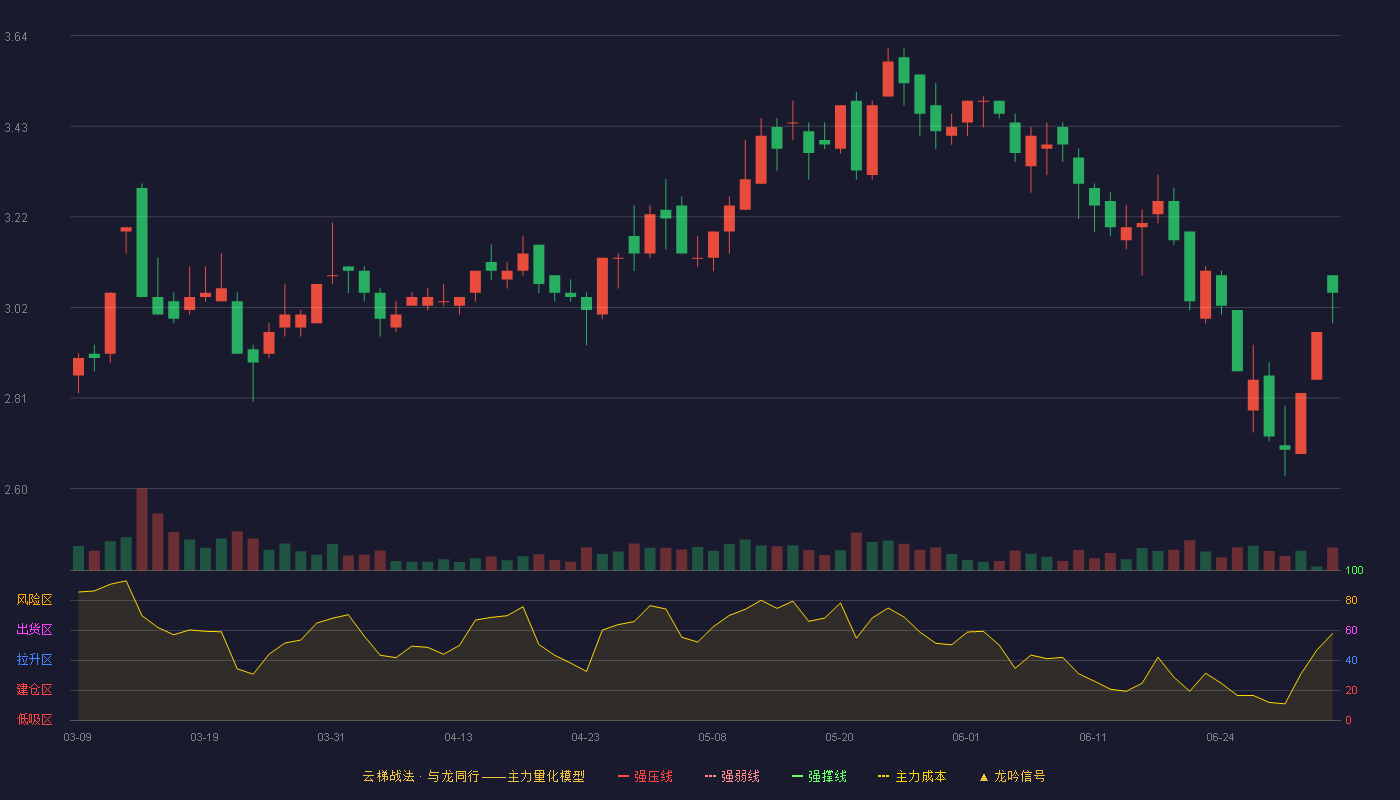Toggle the 强压线 legend series
Image resolution: width=1400 pixels, height=800 pixels.
tap(645, 776)
